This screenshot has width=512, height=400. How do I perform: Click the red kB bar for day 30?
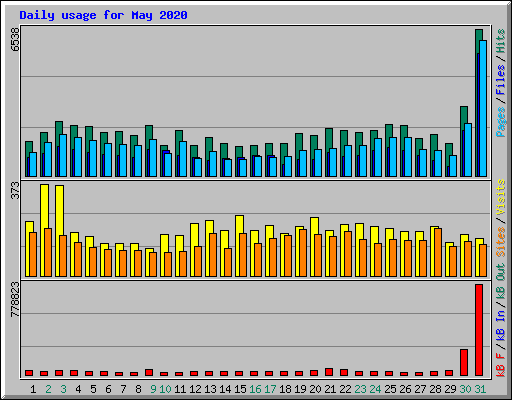point(464,363)
